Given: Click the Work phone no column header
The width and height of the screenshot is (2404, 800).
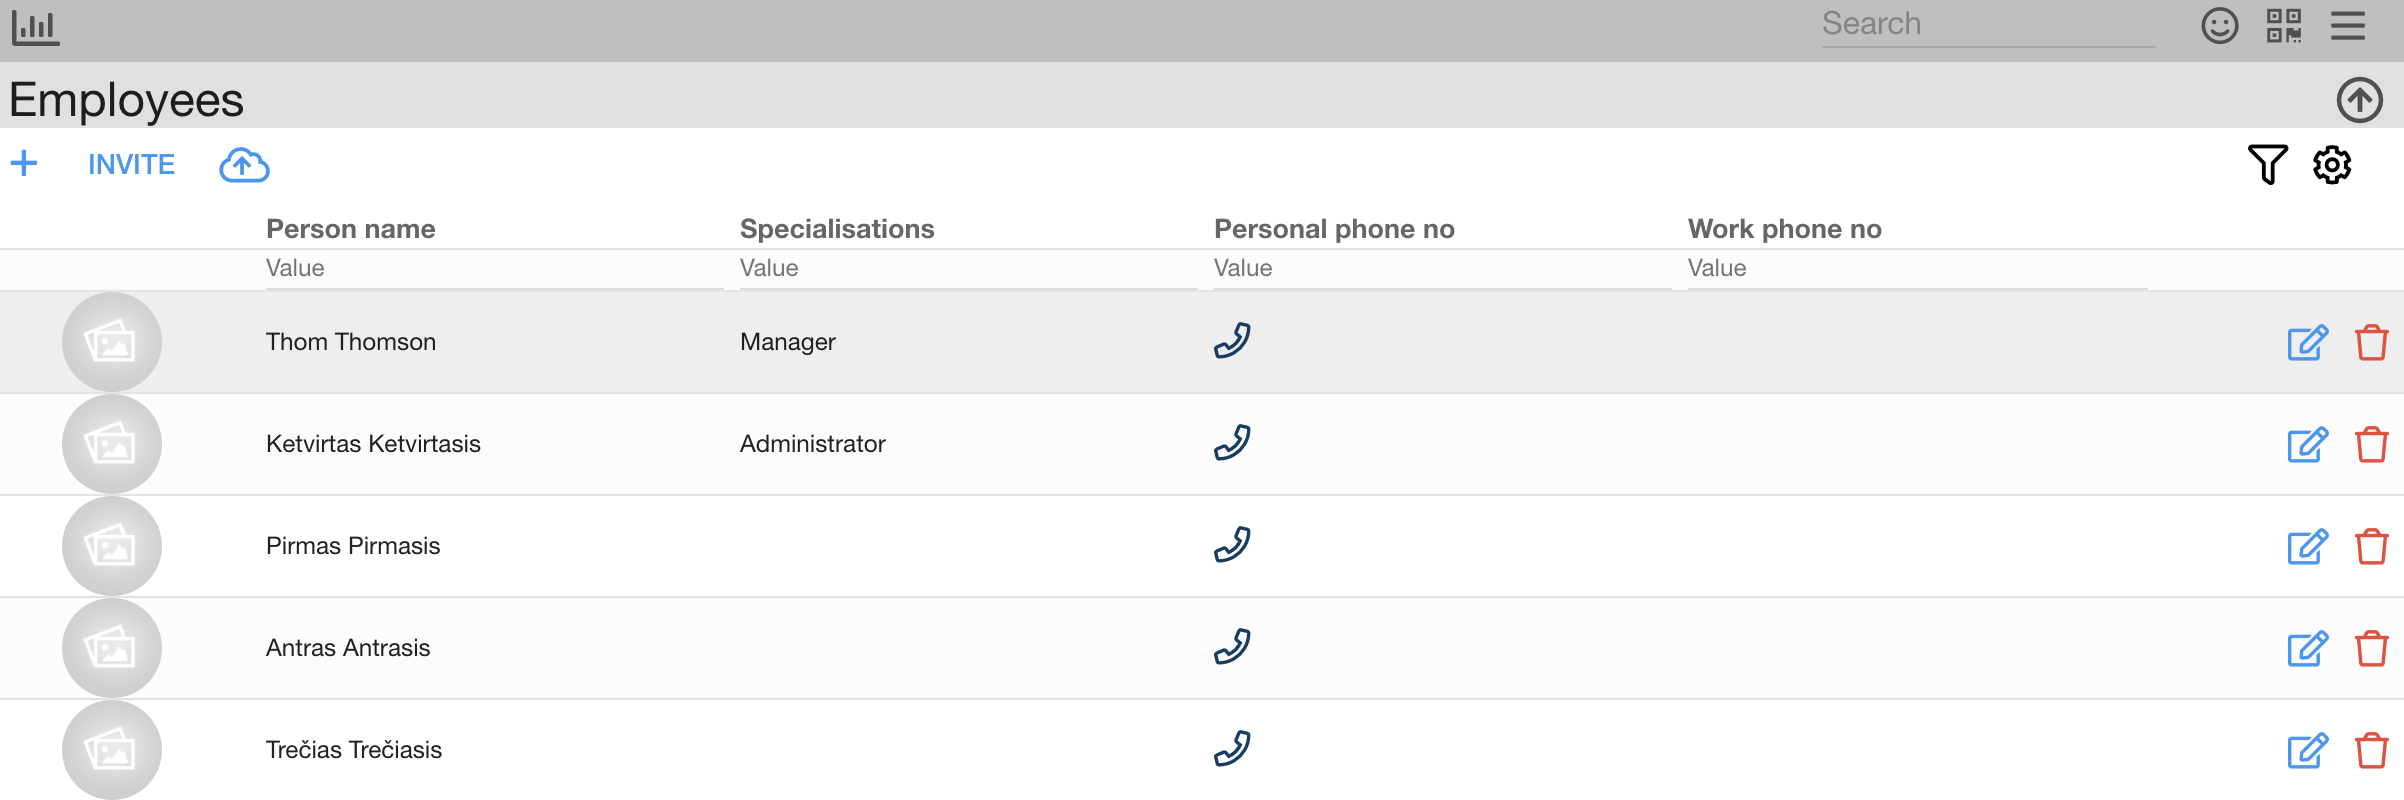Looking at the screenshot, I should (x=1784, y=229).
